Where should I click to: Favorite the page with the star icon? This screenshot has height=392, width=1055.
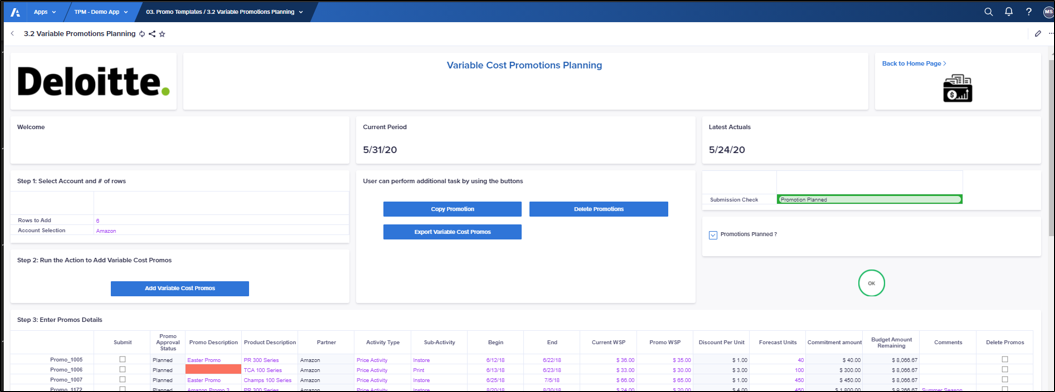pyautogui.click(x=162, y=33)
